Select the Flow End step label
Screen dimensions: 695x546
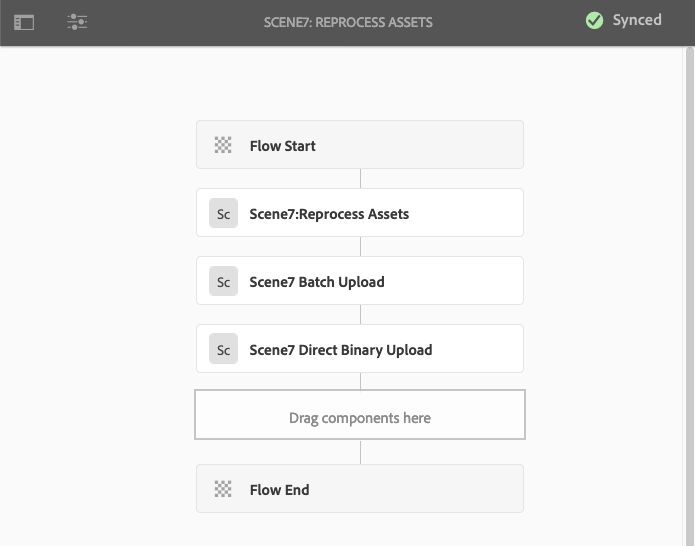tap(279, 490)
